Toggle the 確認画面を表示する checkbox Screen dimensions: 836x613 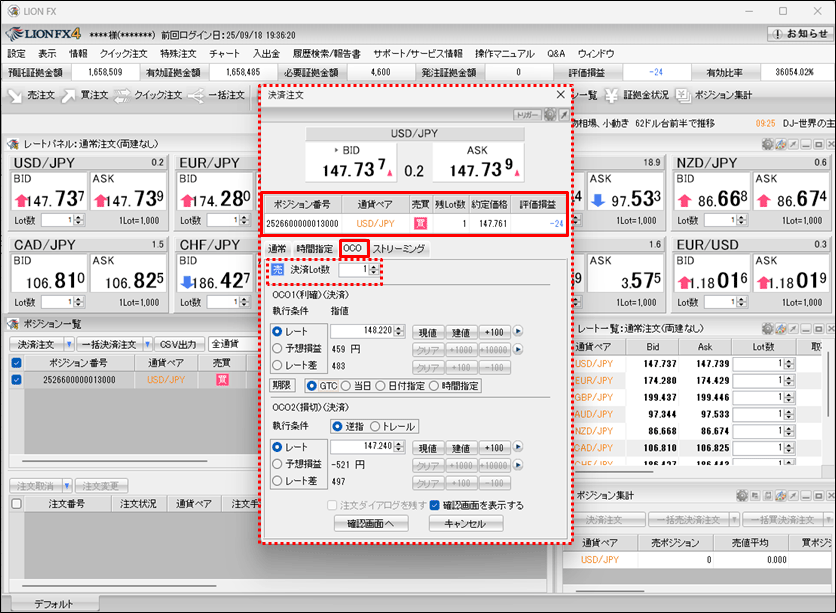[434, 505]
